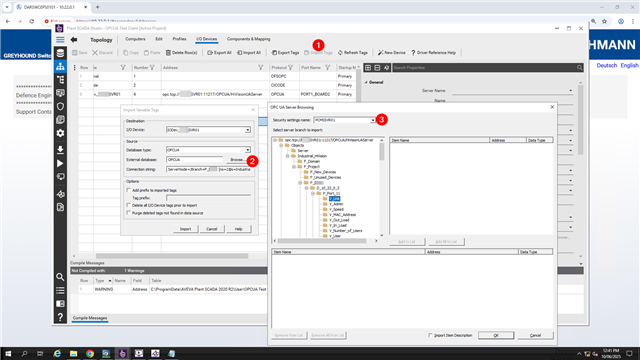Click the back arrow next to Topology
Viewport: 640px width, 360px height.
pos(74,40)
